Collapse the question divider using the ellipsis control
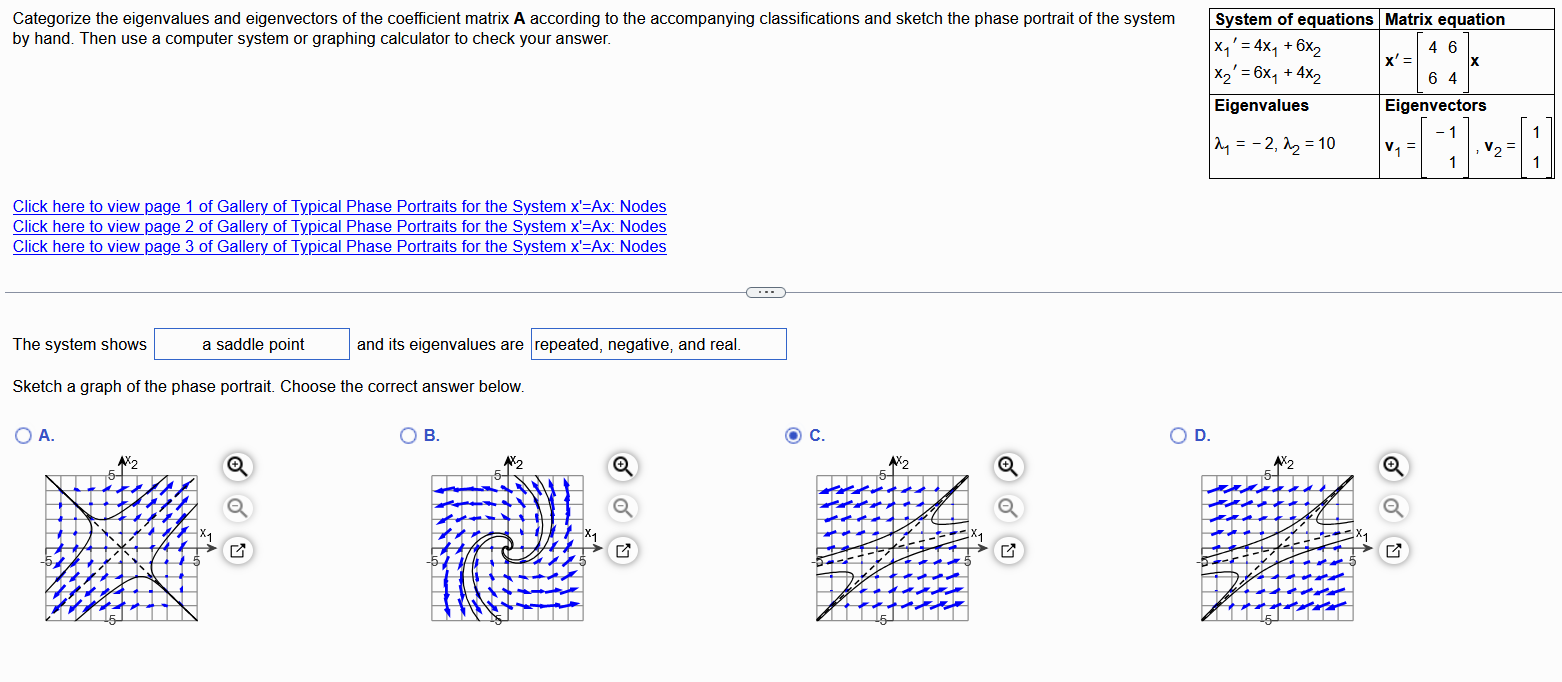Image resolution: width=1562 pixels, height=682 pixels. 765,291
